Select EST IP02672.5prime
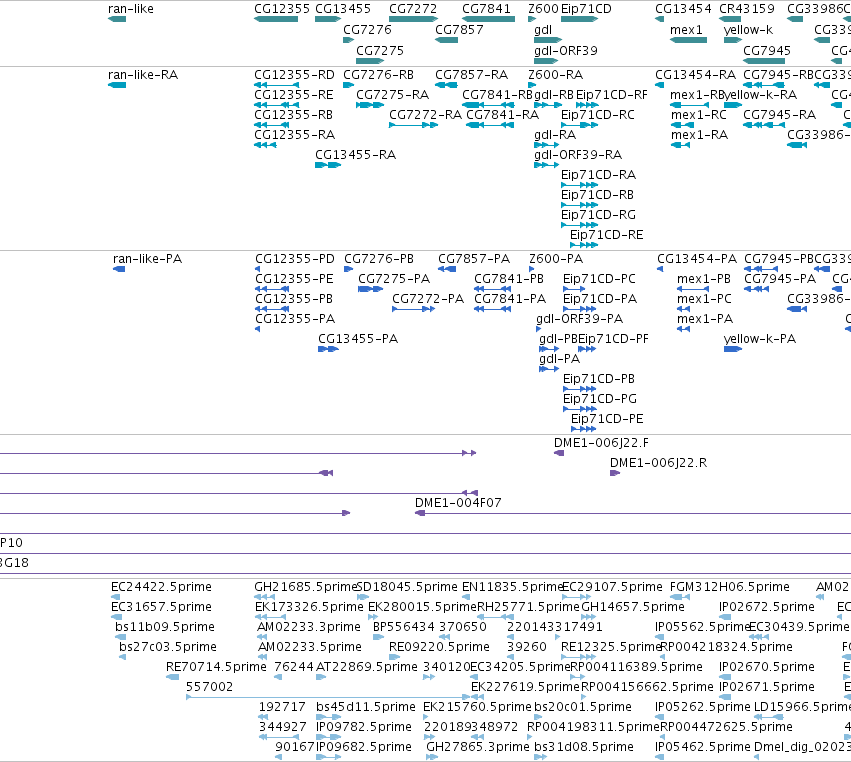The height and width of the screenshot is (762, 851). pyautogui.click(x=767, y=607)
